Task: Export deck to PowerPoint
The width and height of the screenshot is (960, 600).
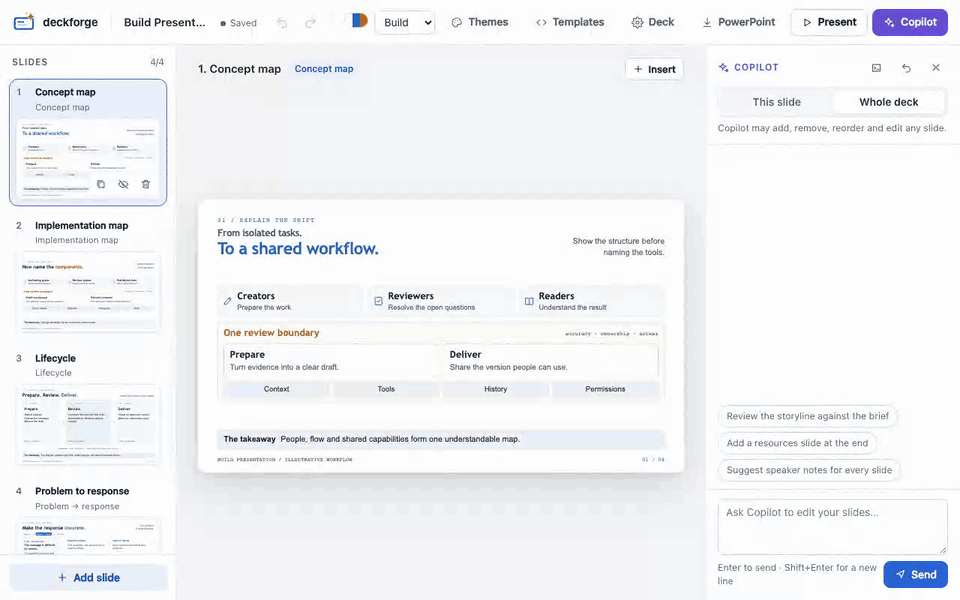Action: point(738,22)
